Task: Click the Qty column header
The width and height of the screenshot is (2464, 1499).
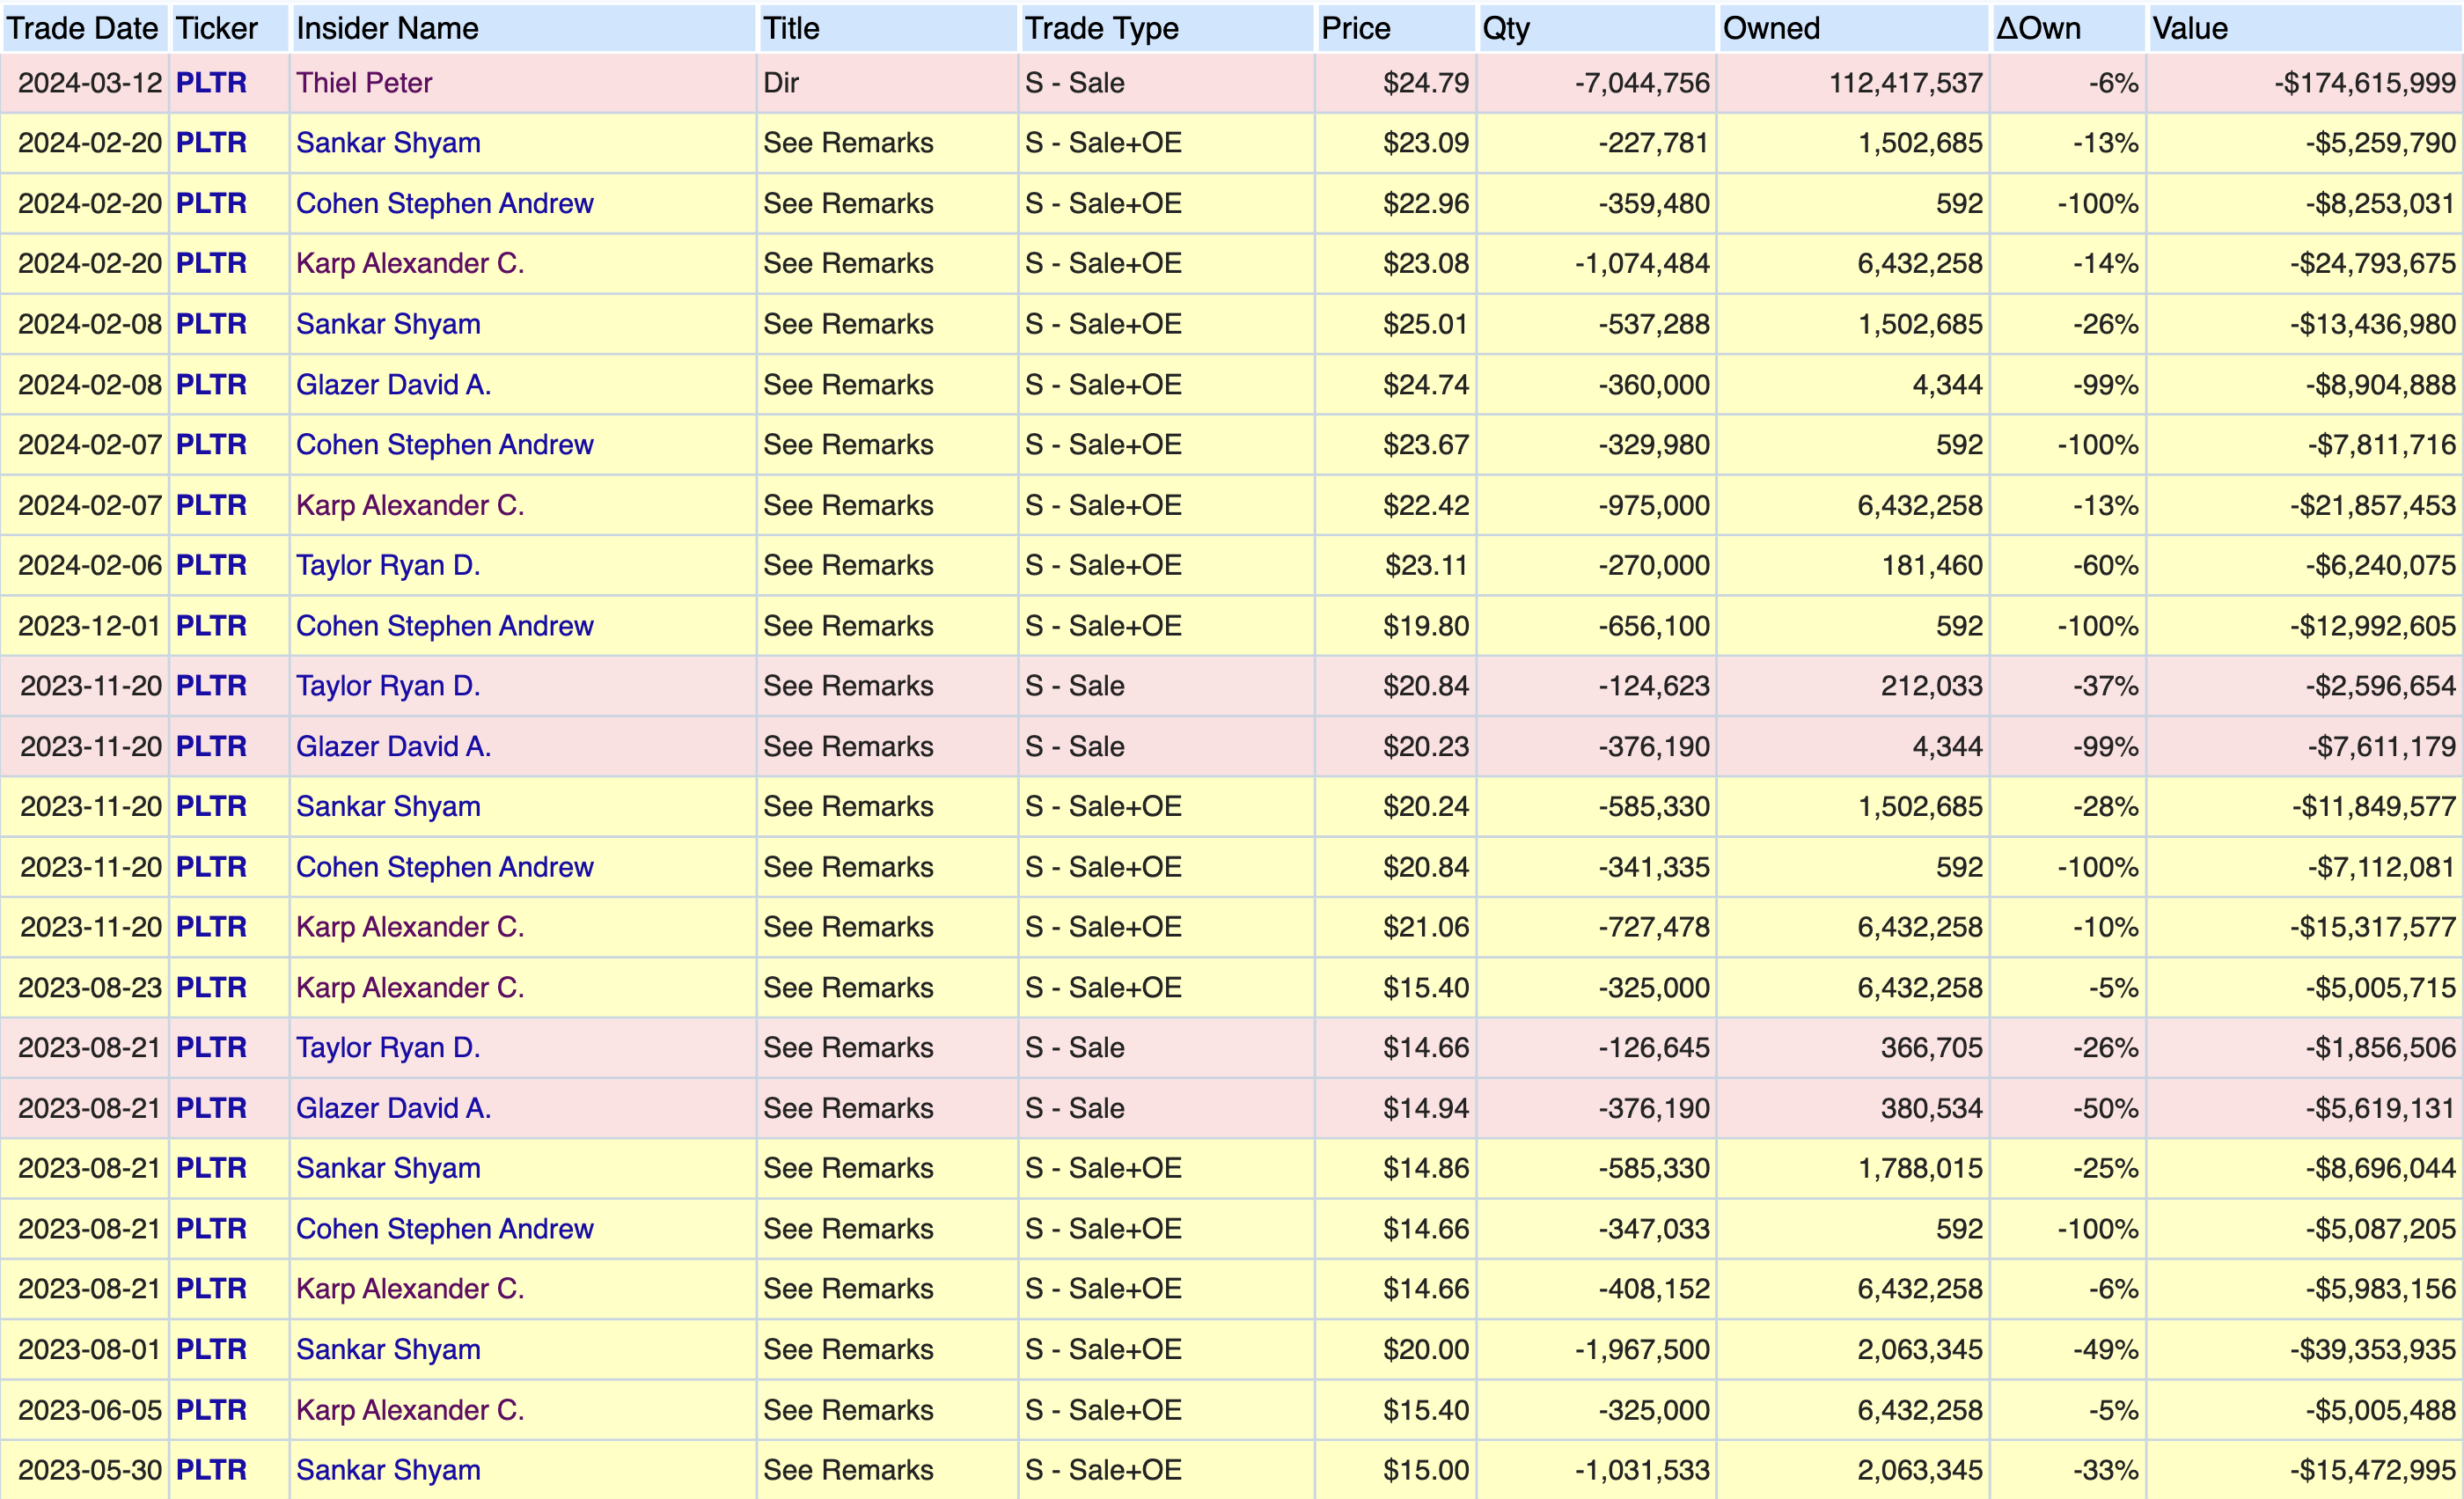Action: [x=1505, y=28]
